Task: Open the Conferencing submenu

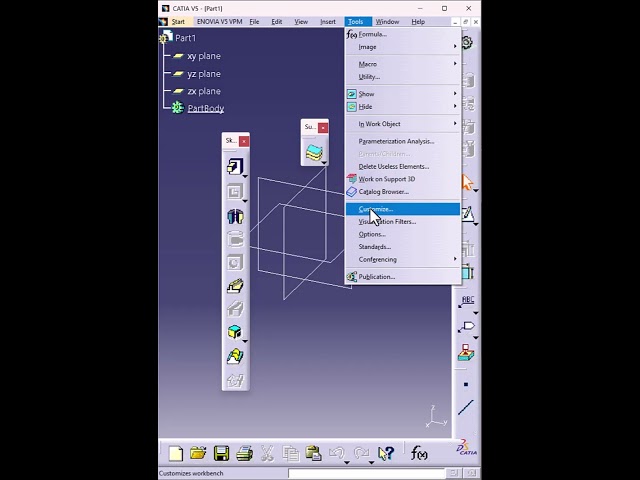Action: click(403, 259)
